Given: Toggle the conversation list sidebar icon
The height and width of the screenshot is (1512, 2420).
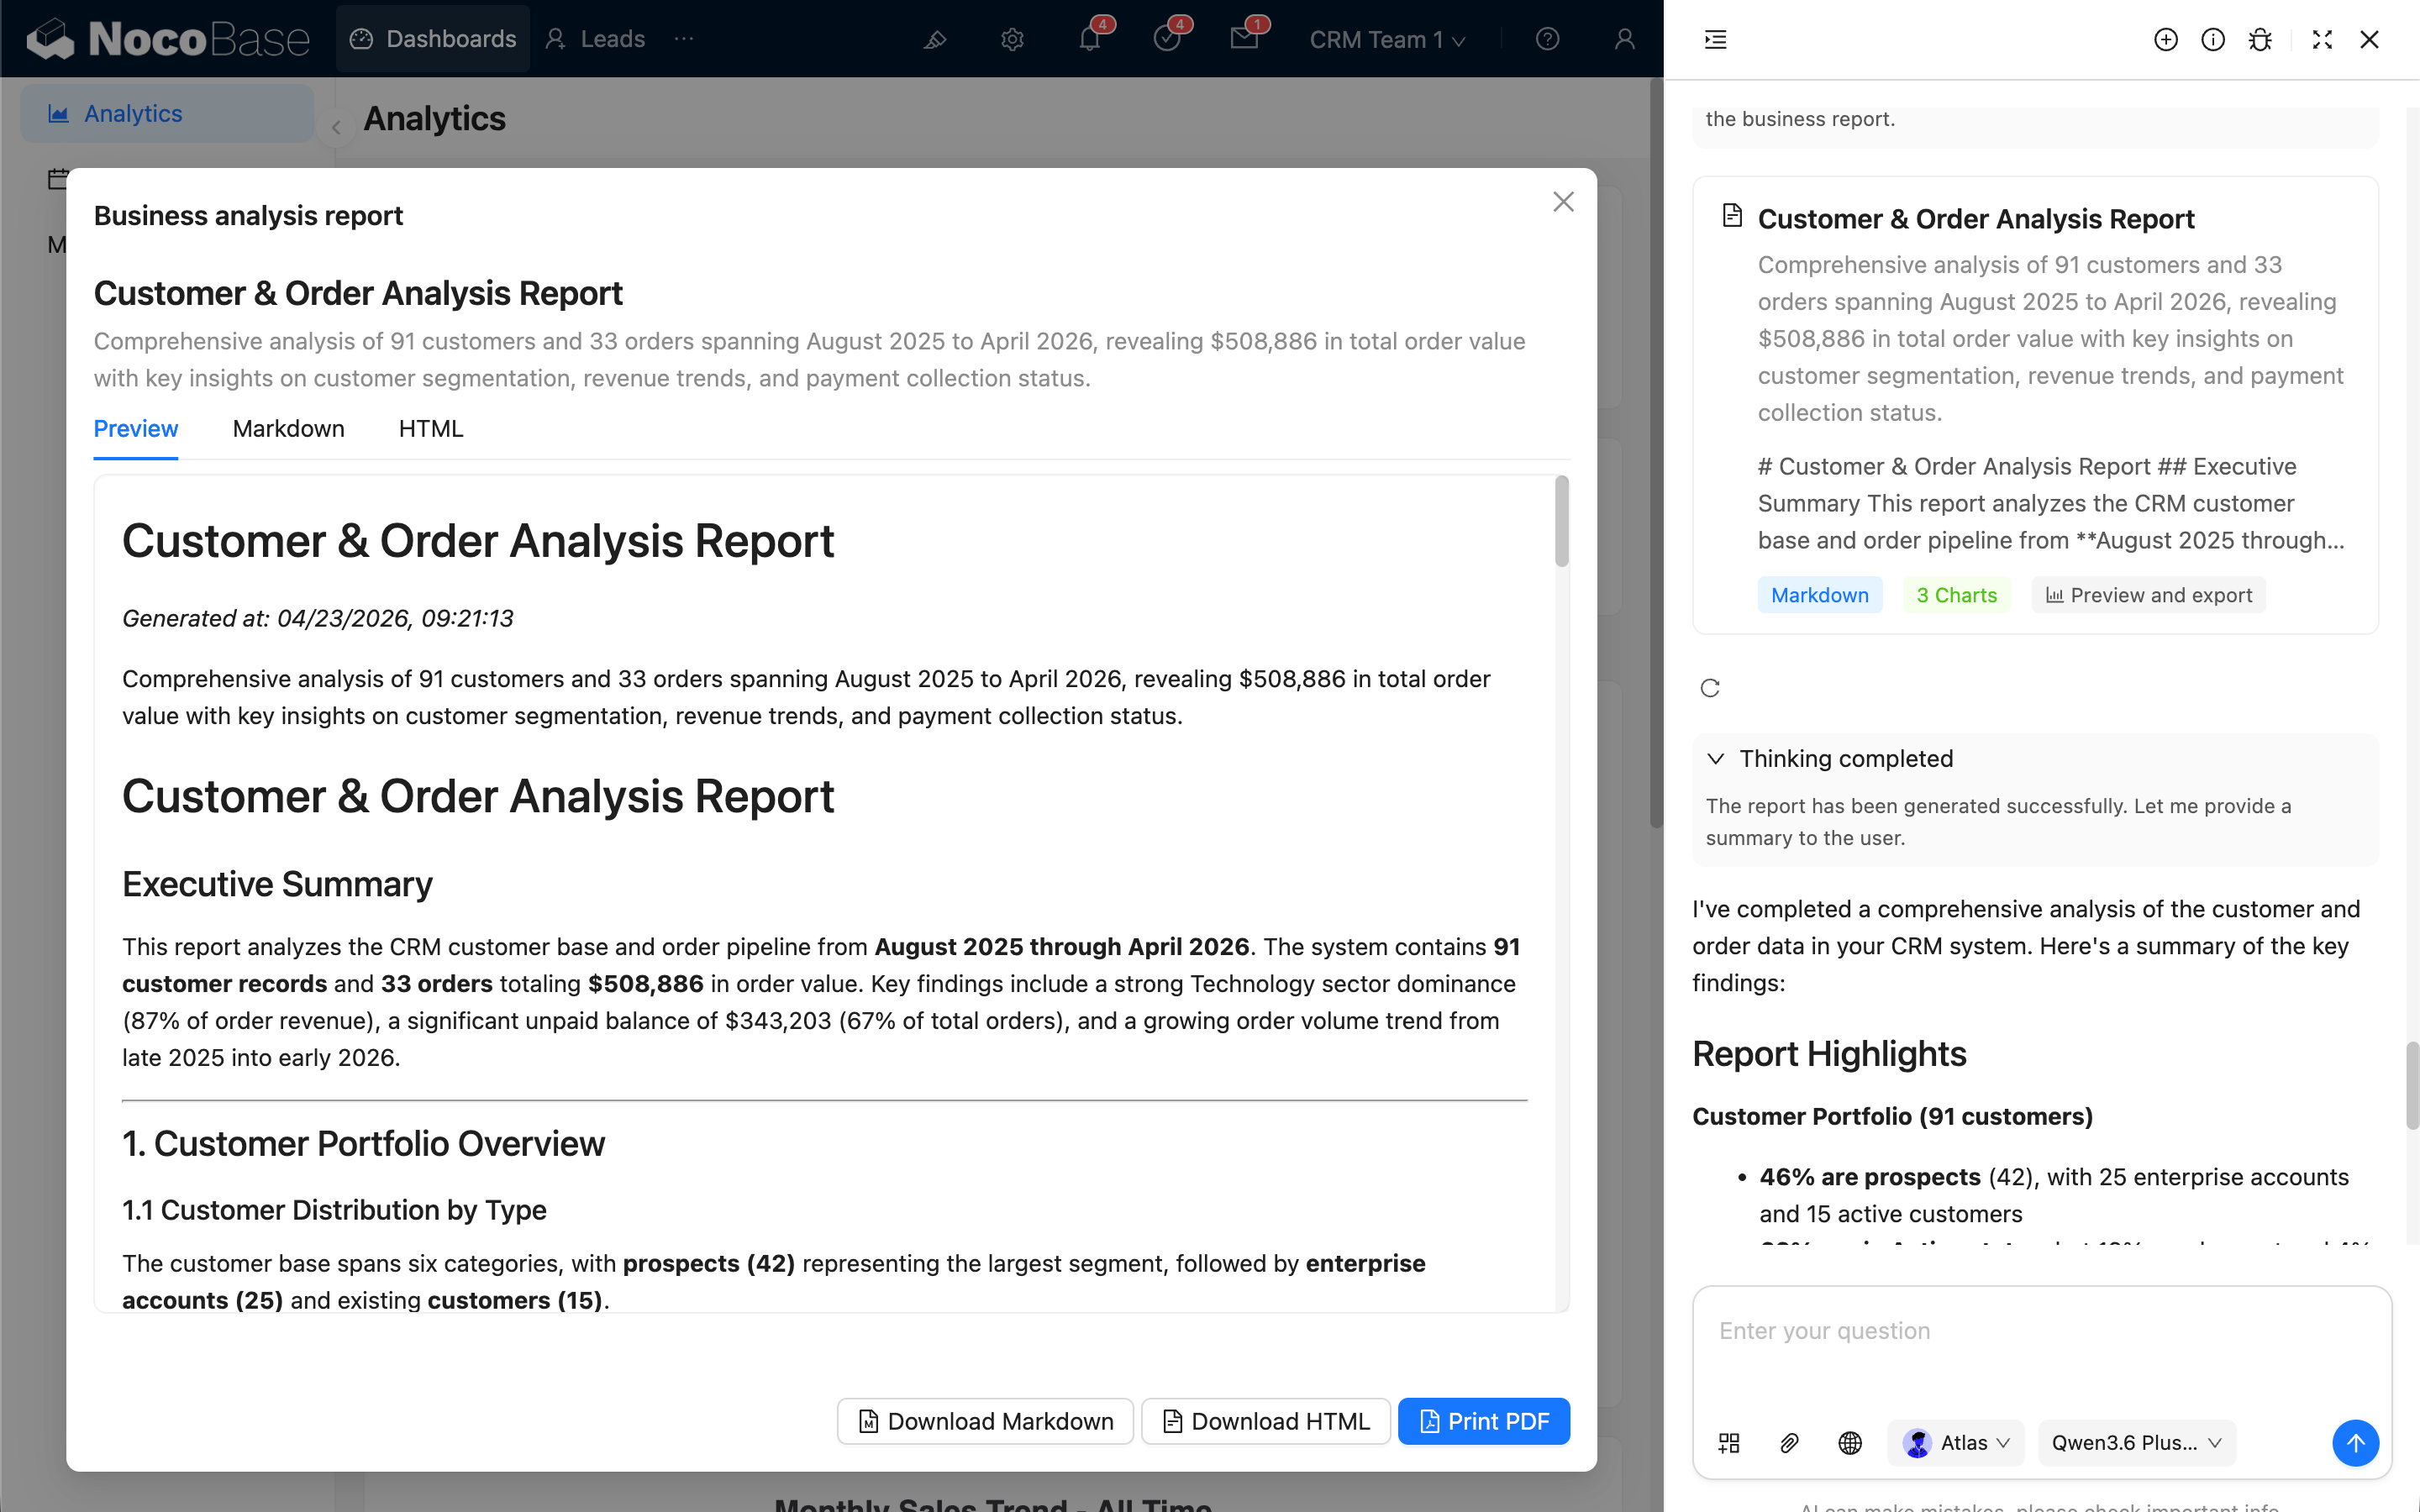Looking at the screenshot, I should [x=1716, y=39].
